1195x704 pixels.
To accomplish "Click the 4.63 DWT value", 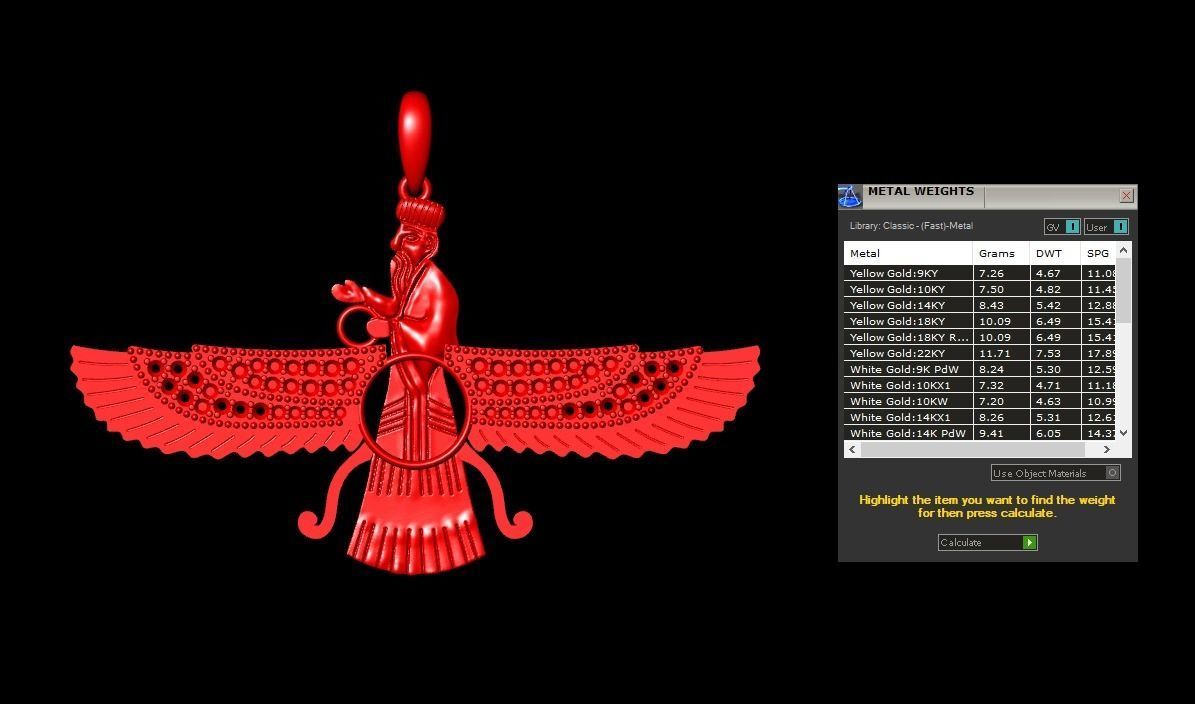I will (x=1048, y=401).
